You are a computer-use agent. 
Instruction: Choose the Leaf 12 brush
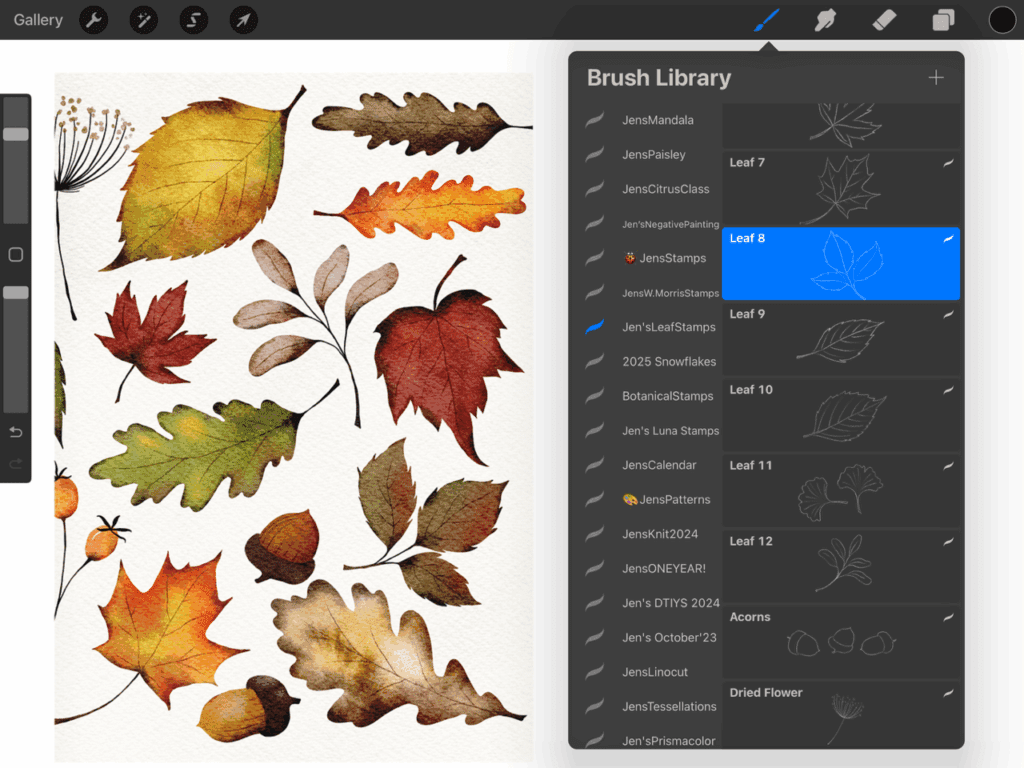coord(840,567)
